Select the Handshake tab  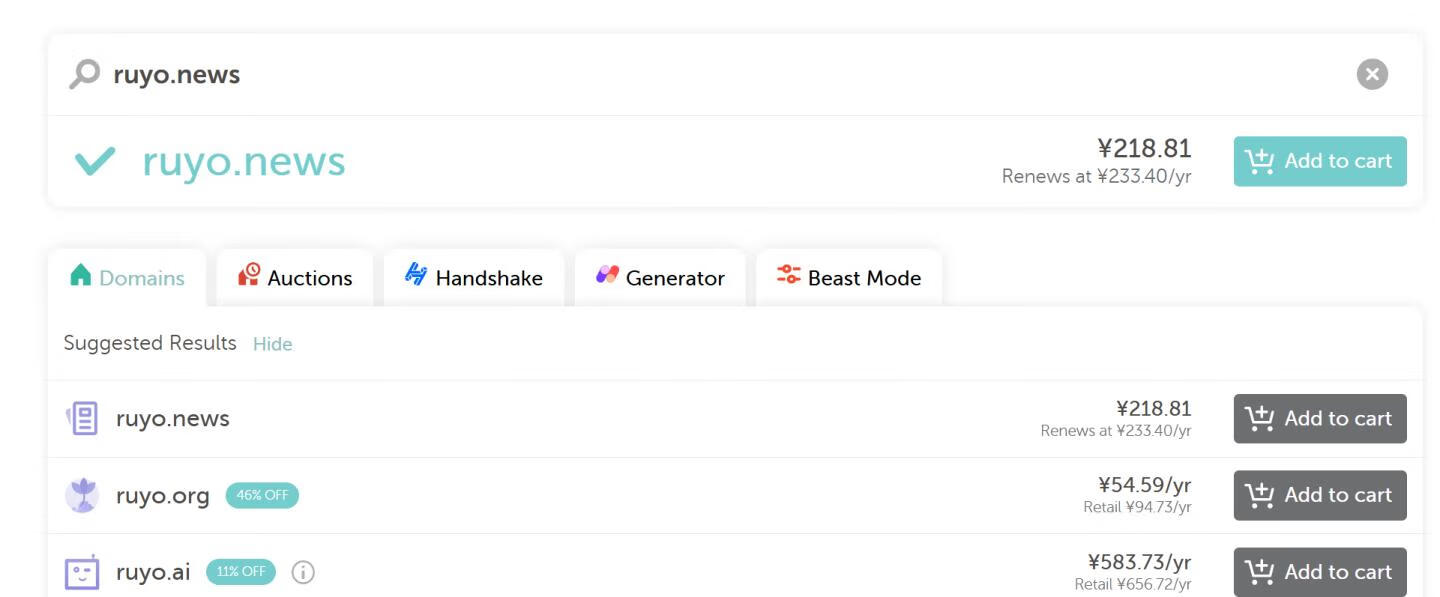474,278
